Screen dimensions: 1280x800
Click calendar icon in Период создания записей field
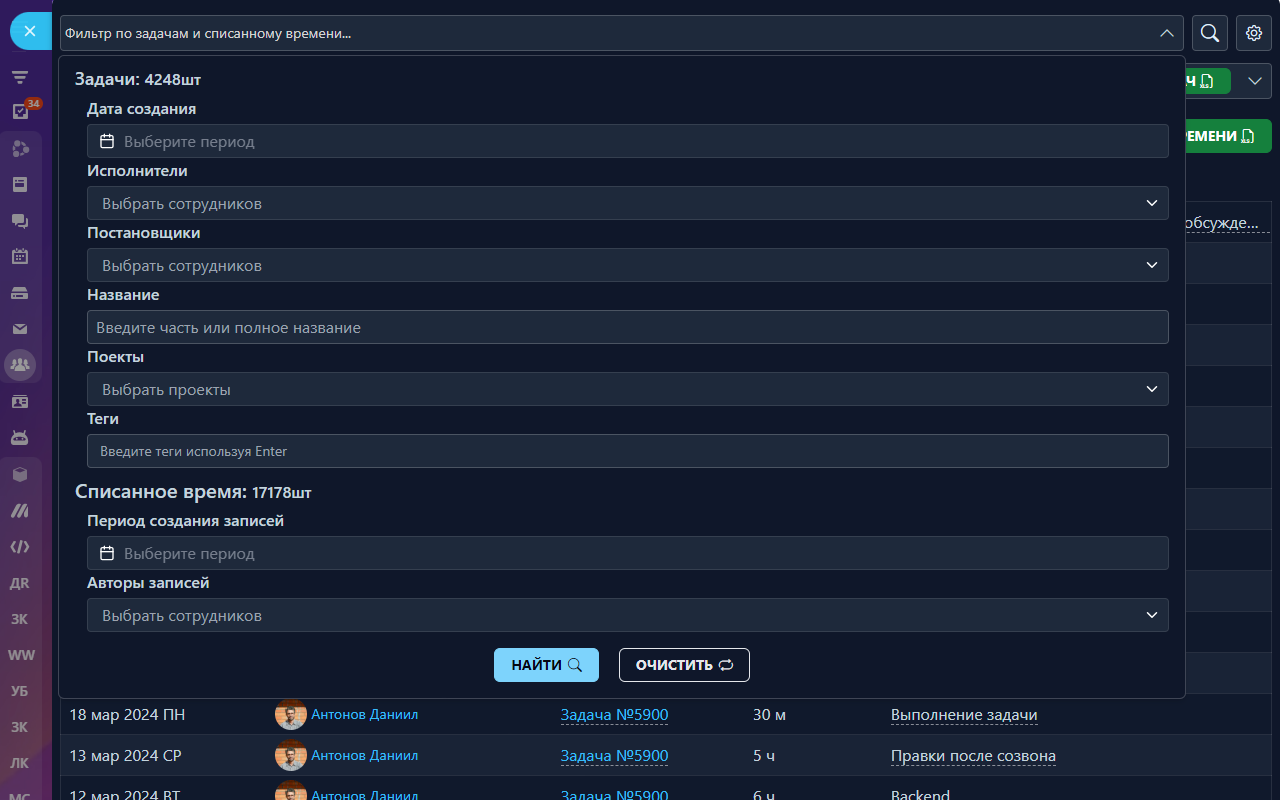pos(107,553)
